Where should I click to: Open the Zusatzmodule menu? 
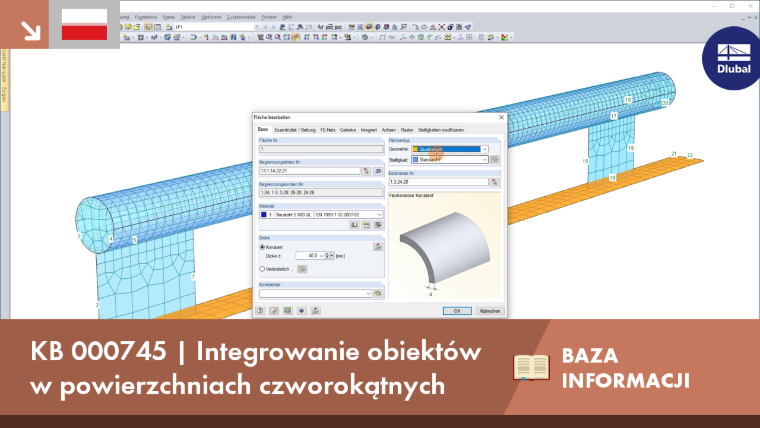241,17
